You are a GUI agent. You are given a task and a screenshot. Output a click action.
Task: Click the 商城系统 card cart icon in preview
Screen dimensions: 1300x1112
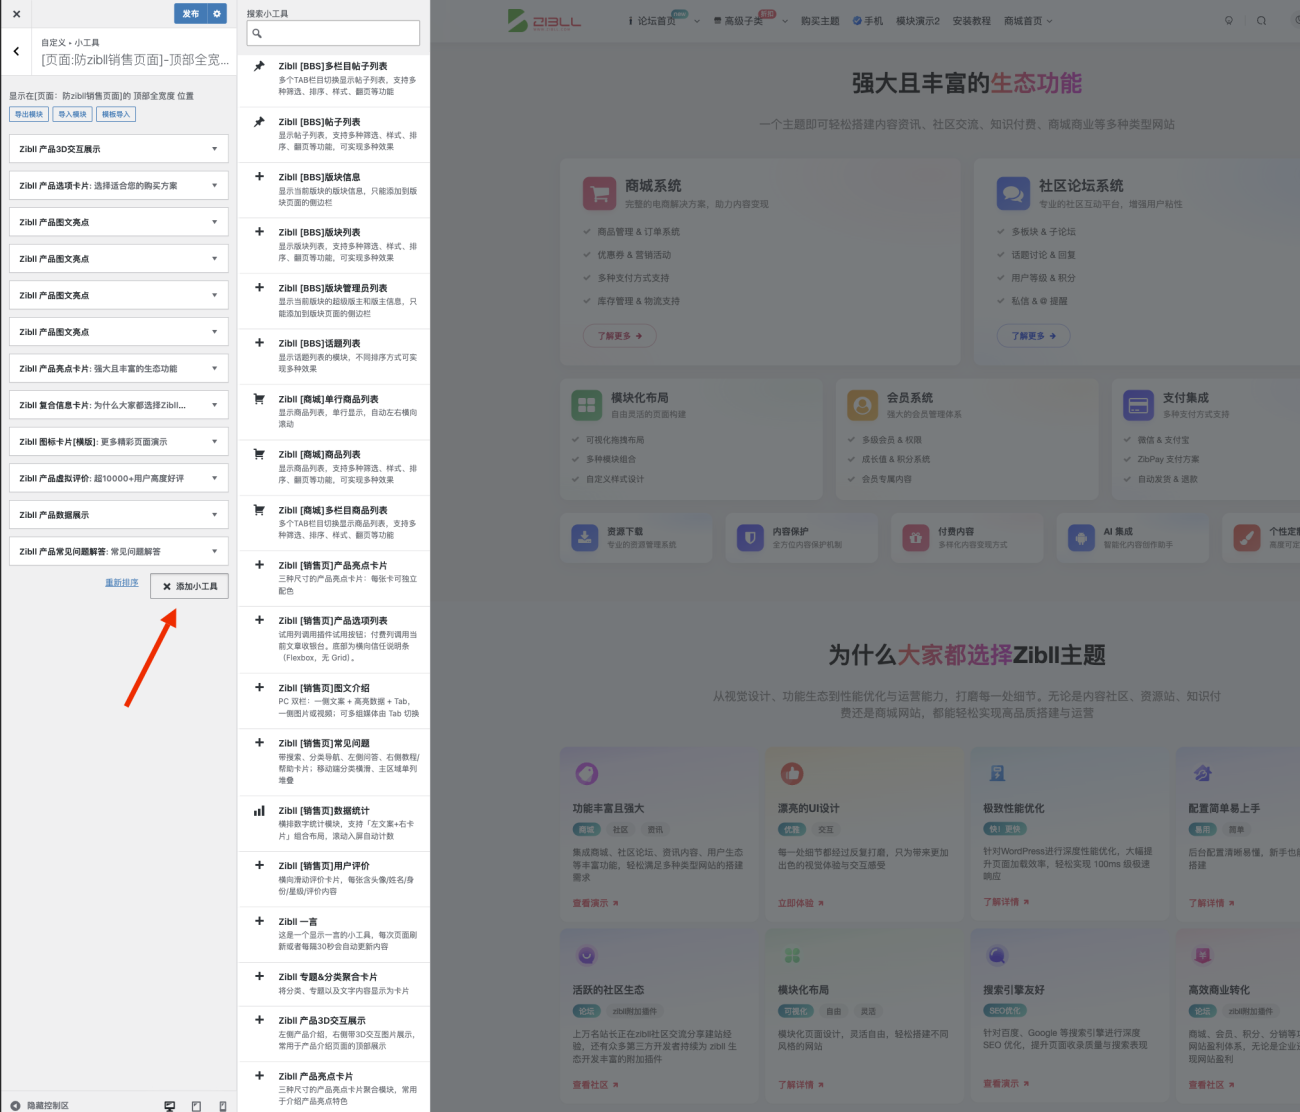[599, 193]
